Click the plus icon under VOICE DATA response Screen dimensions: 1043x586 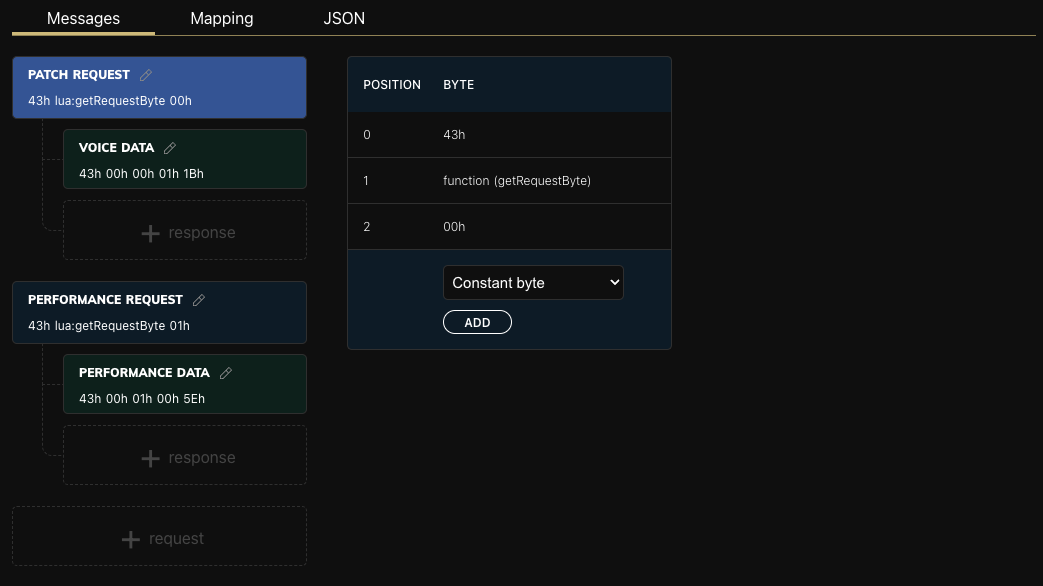click(x=150, y=233)
